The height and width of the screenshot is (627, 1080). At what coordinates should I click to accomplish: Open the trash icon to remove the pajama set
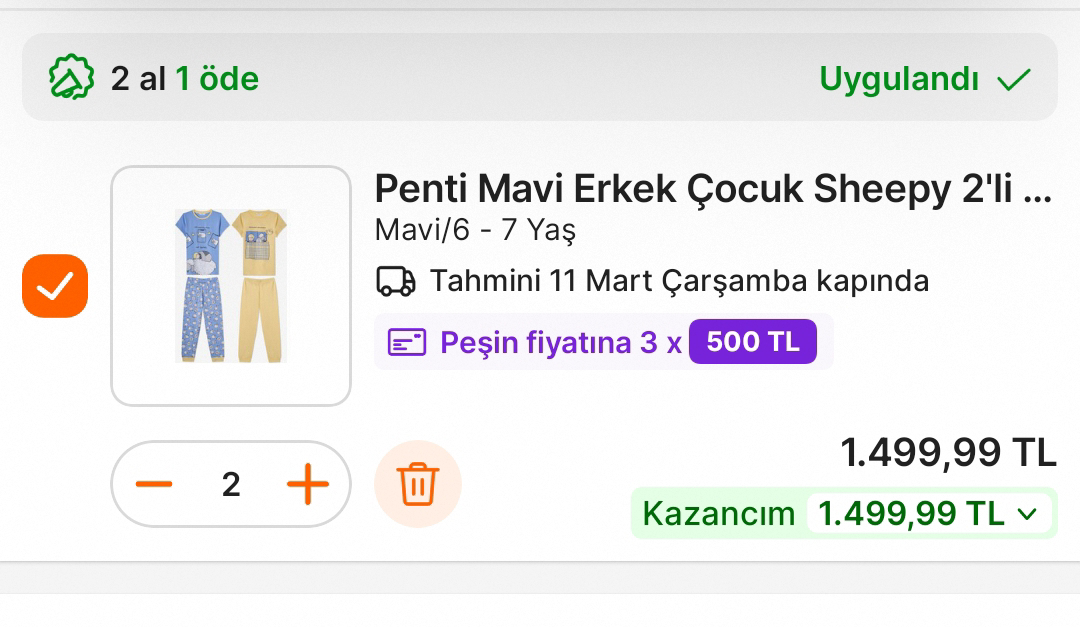click(x=417, y=484)
